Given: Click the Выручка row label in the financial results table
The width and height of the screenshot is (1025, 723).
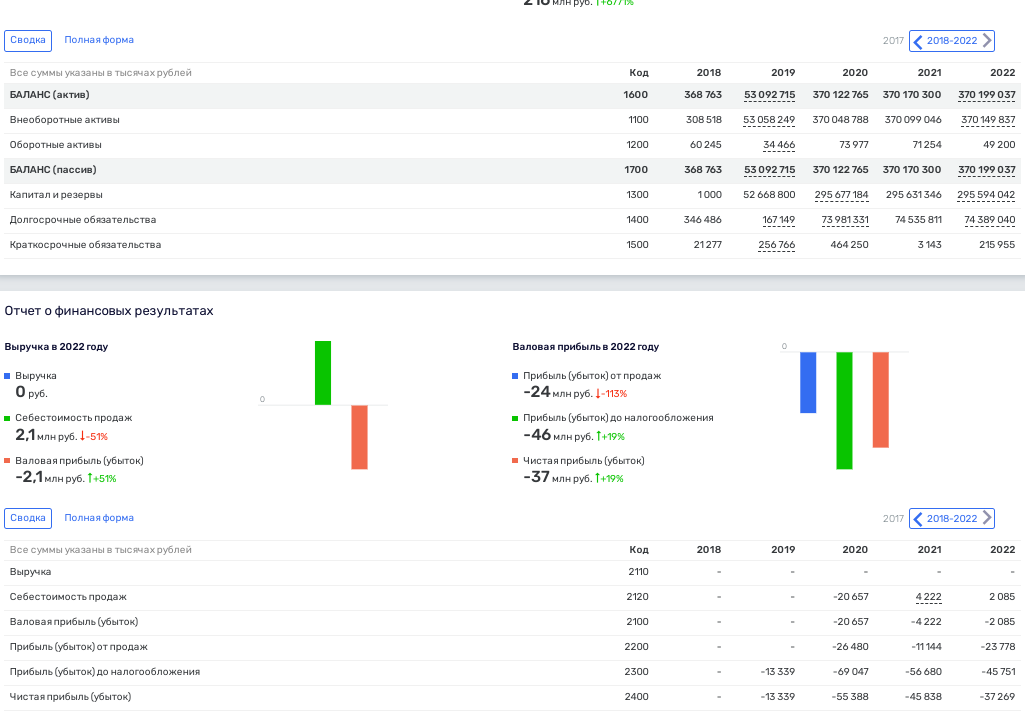Looking at the screenshot, I should 30,572.
